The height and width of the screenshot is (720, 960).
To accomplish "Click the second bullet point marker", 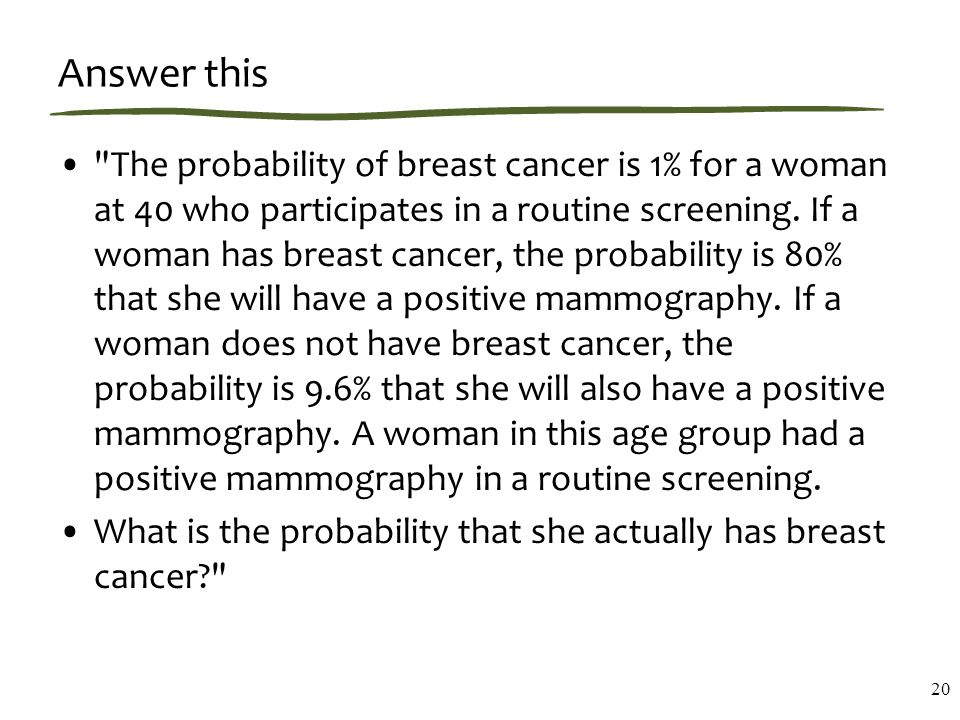I will tap(71, 531).
